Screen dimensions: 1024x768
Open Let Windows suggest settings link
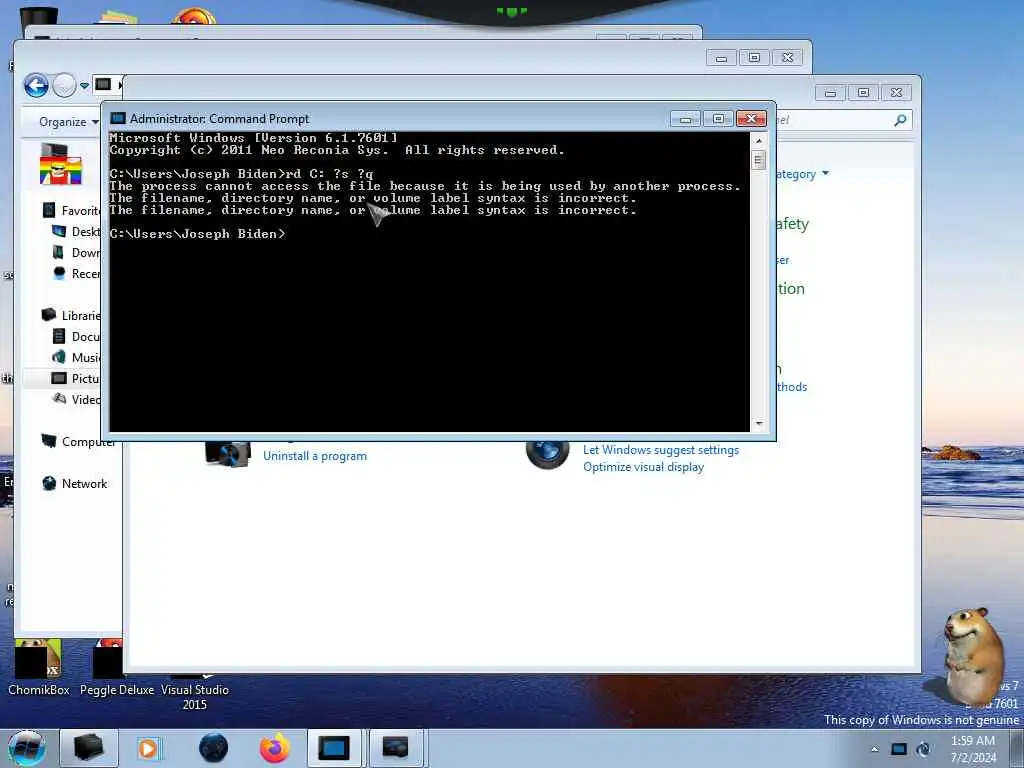coord(661,450)
